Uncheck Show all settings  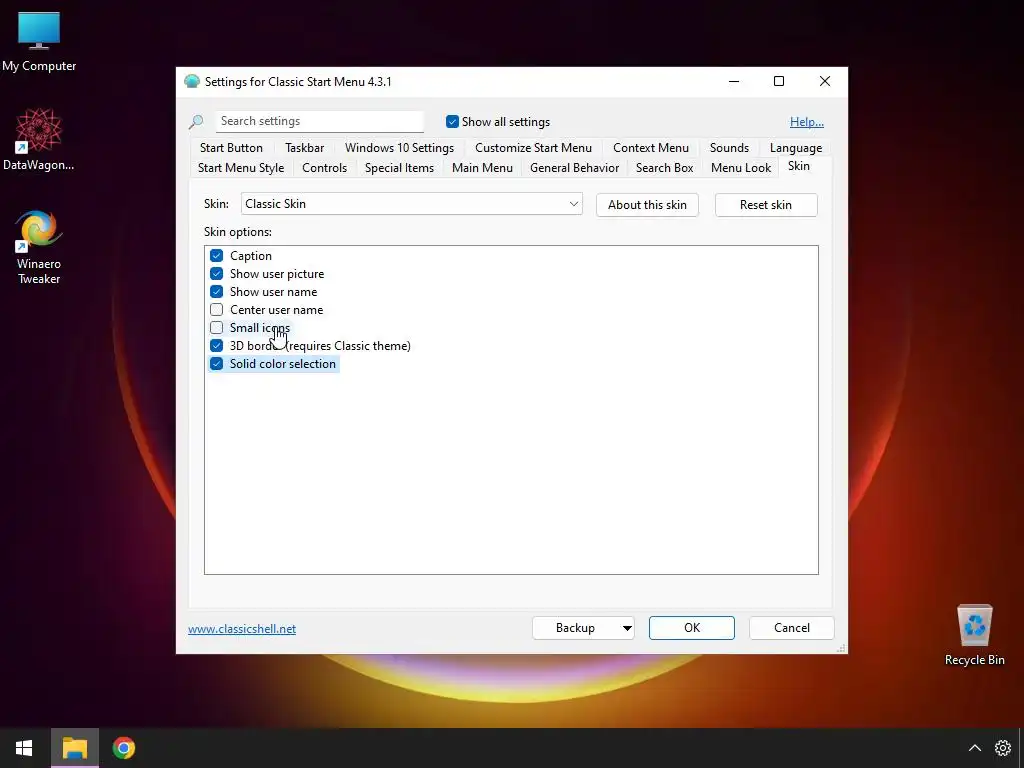[452, 121]
